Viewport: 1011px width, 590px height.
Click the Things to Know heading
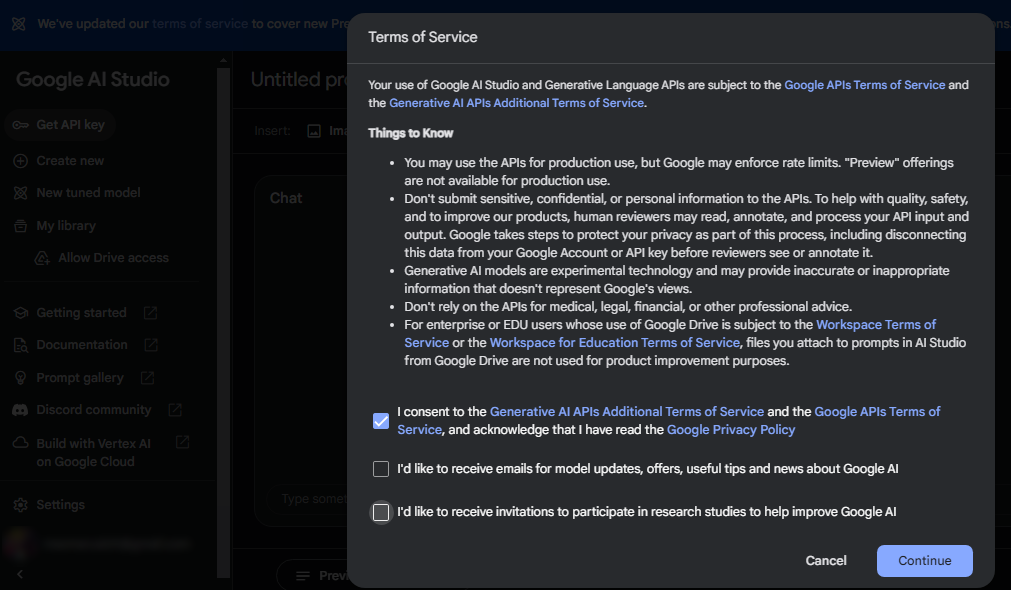tap(411, 133)
